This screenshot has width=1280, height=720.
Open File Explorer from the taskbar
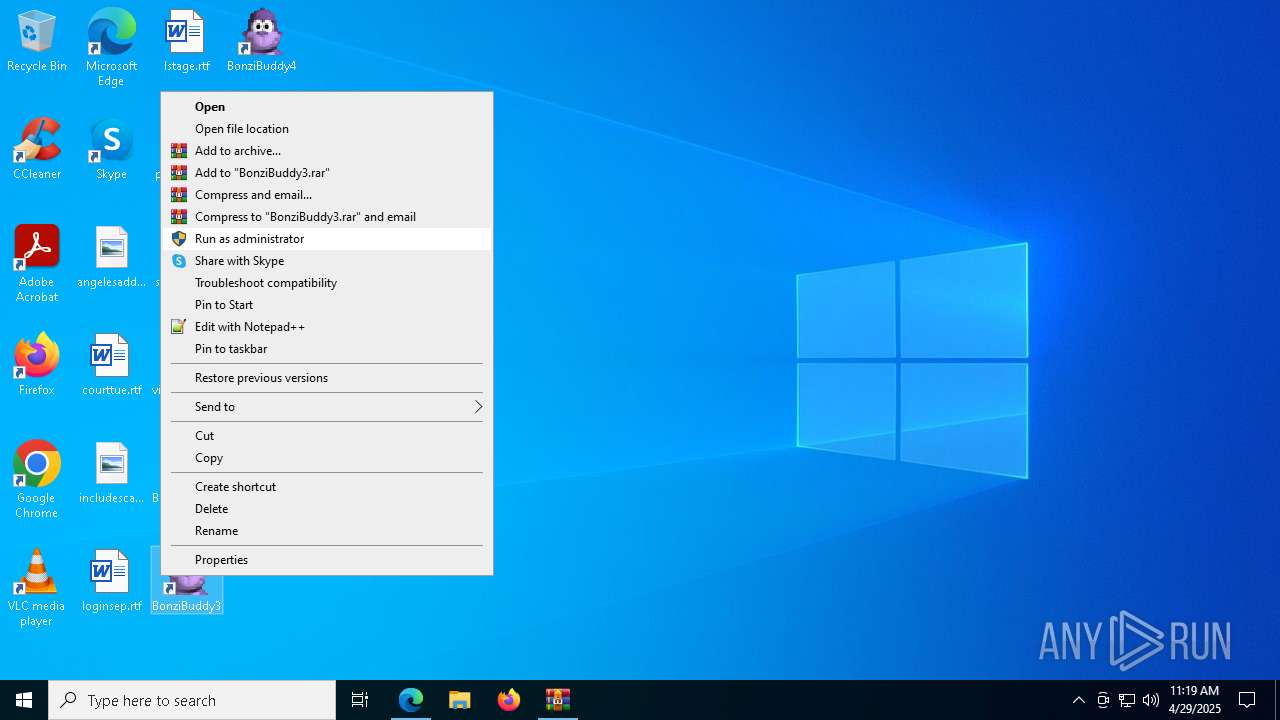pos(460,700)
